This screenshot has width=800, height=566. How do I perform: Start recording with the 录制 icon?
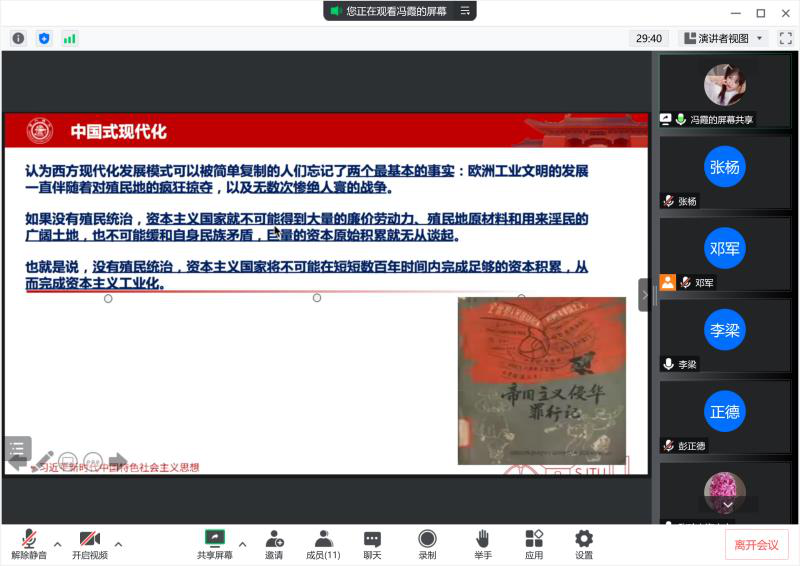[427, 544]
